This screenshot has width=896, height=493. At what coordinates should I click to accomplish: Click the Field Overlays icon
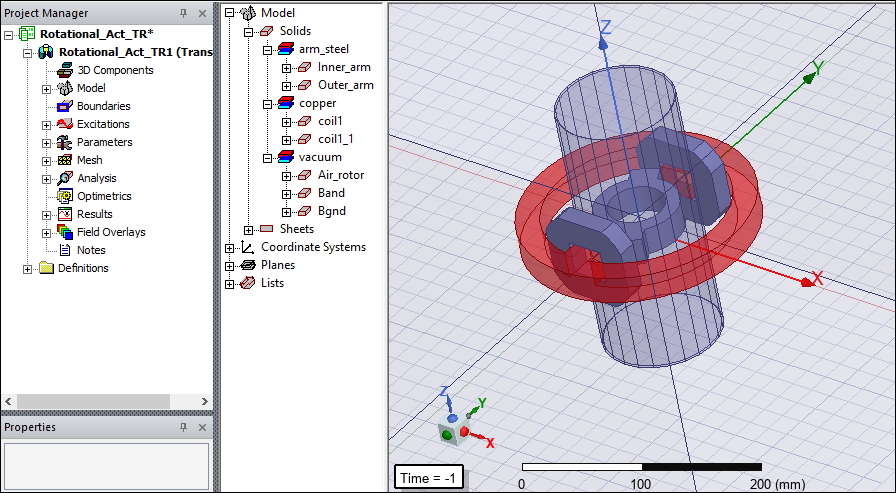[x=65, y=232]
